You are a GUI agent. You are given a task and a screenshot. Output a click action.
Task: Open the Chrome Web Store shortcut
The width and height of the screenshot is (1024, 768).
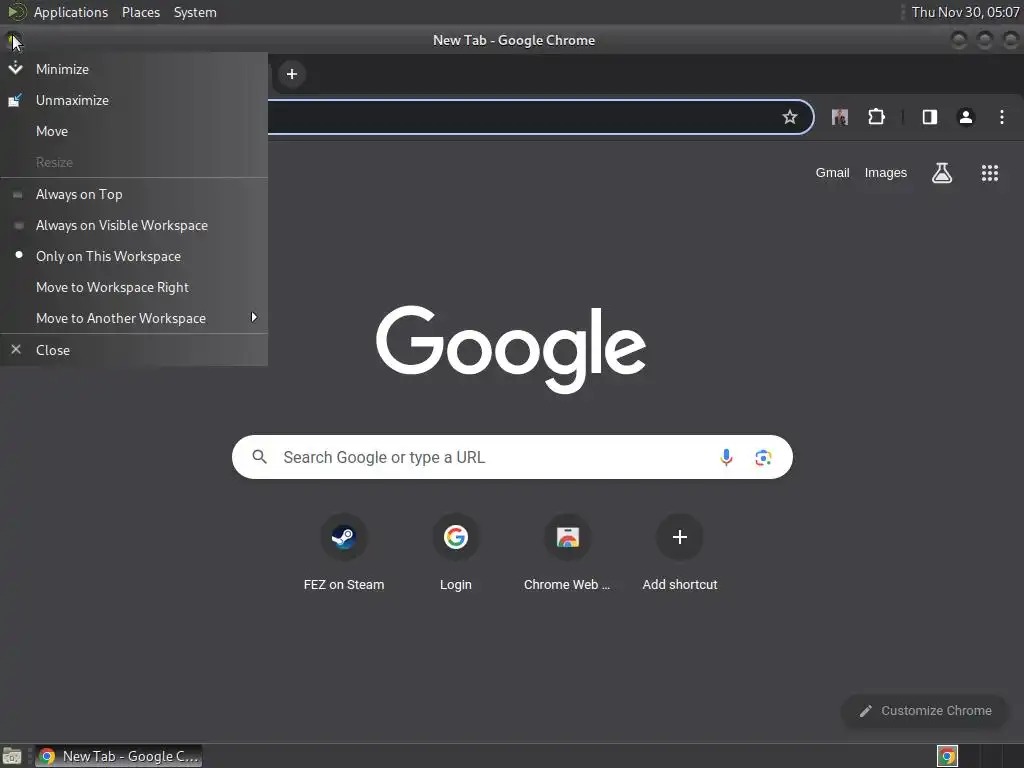click(x=567, y=554)
